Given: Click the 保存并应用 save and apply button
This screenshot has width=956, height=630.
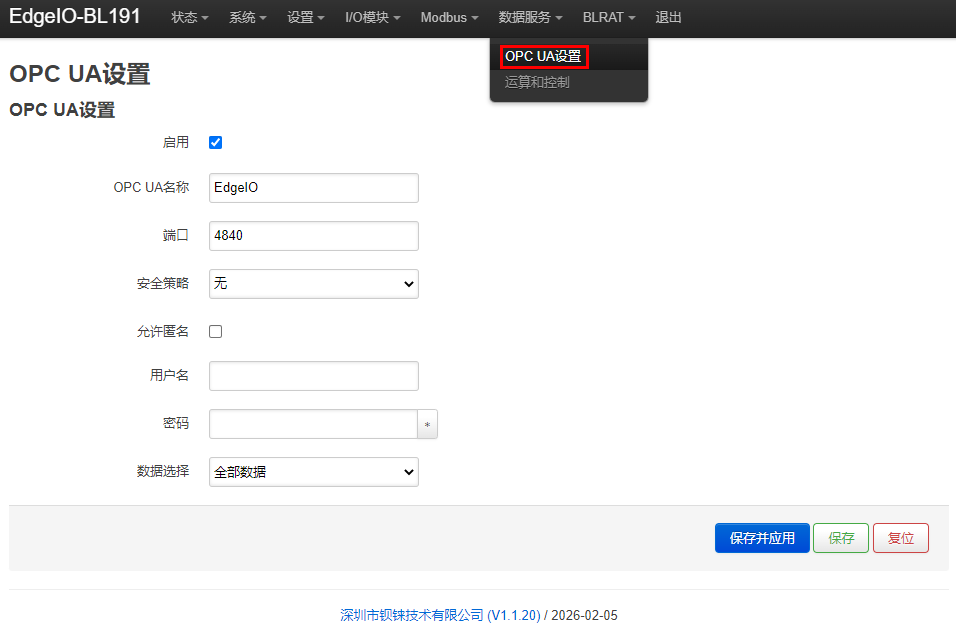Looking at the screenshot, I should (x=762, y=538).
